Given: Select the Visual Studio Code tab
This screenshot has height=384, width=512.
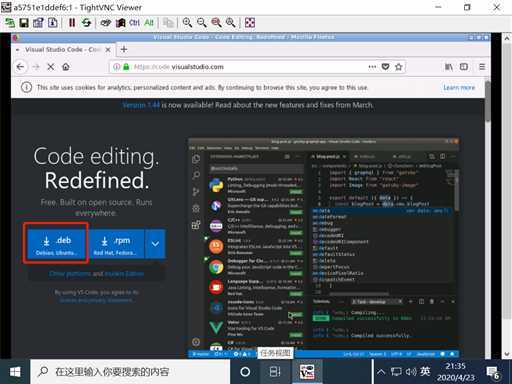Looking at the screenshot, I should tap(63, 50).
